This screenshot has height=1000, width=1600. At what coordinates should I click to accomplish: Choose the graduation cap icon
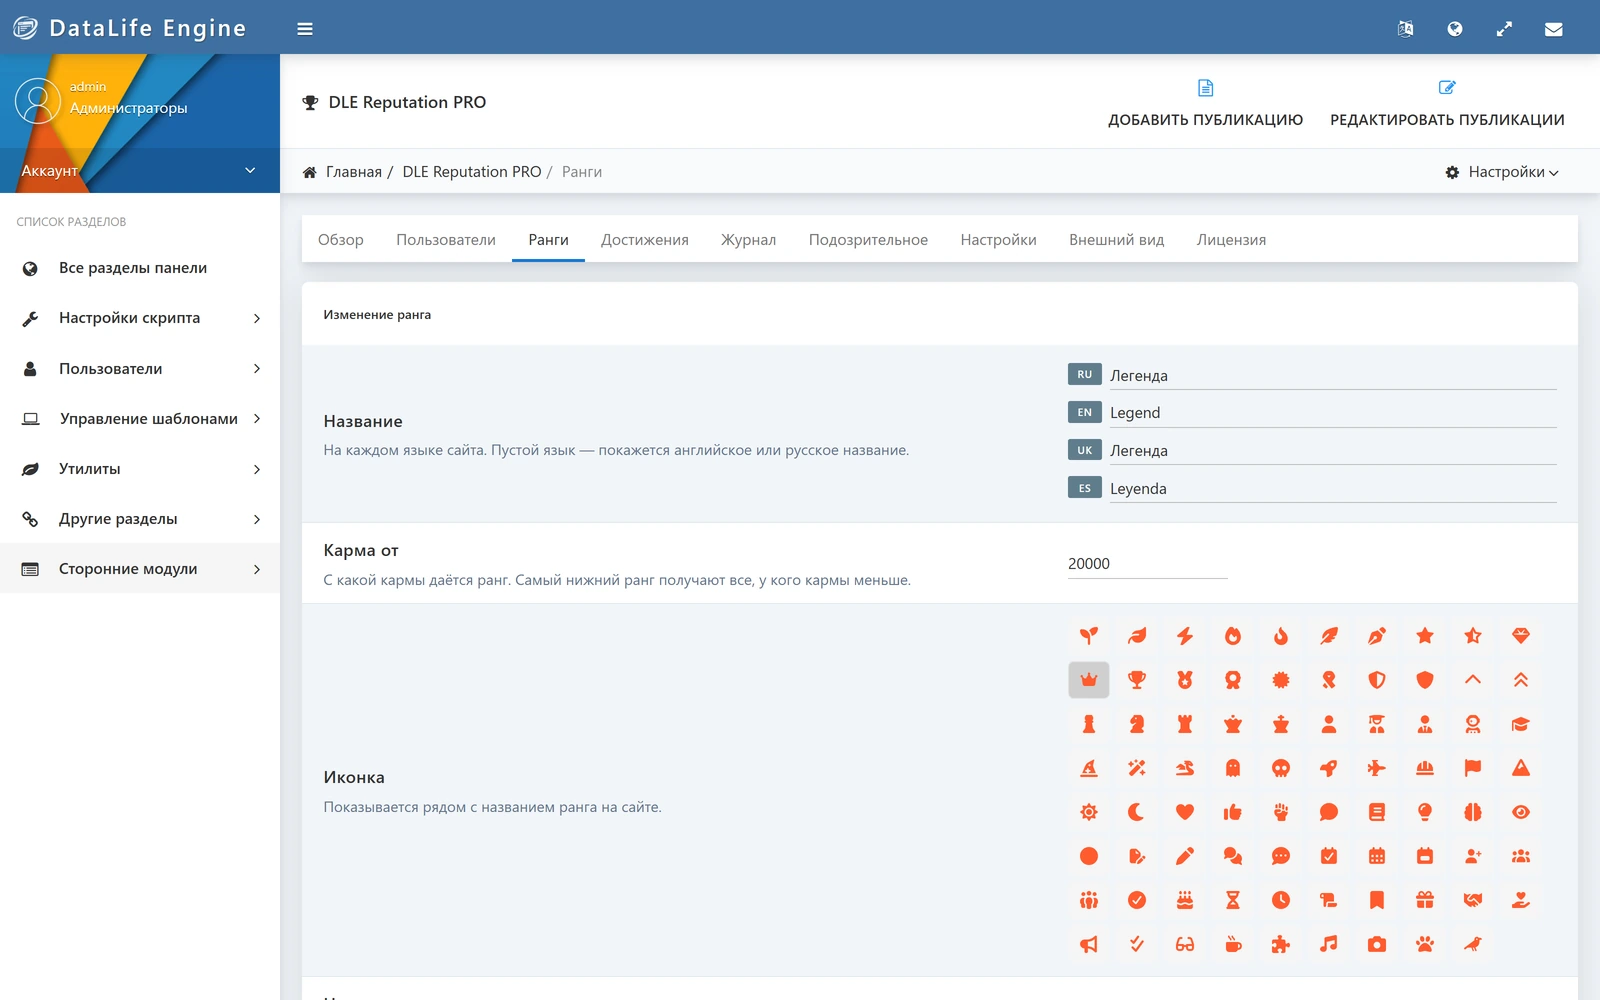1521,724
